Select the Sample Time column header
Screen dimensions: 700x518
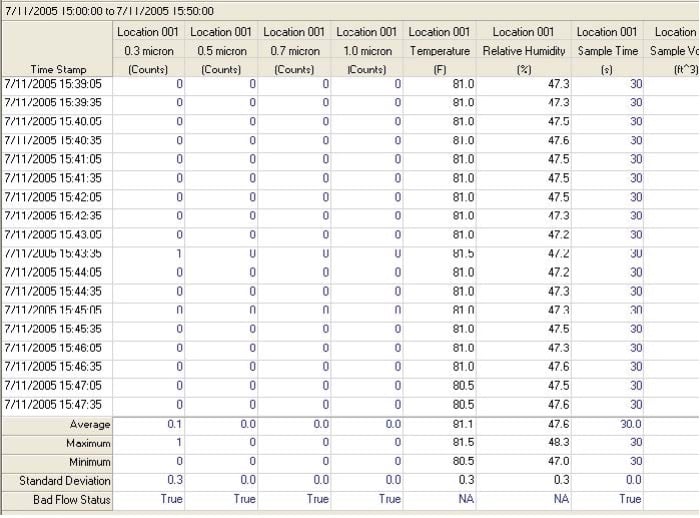coord(607,50)
